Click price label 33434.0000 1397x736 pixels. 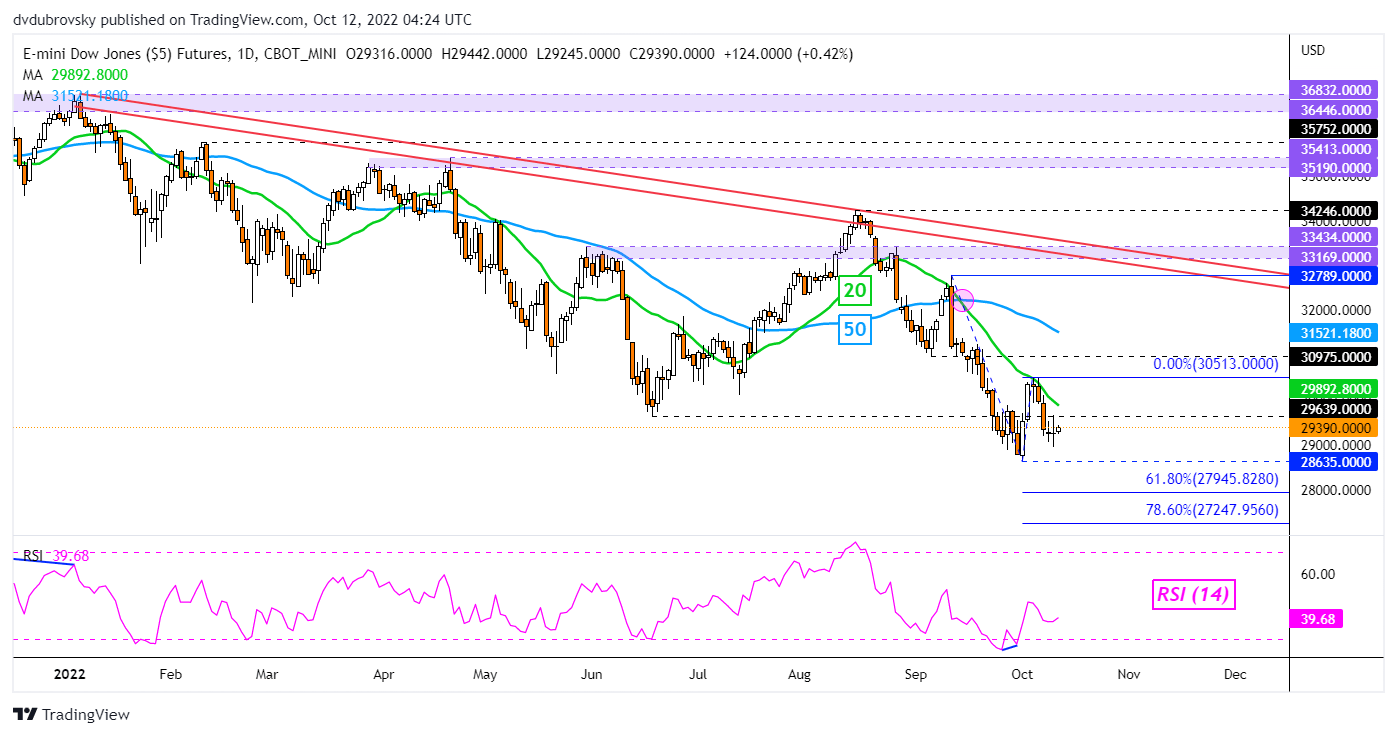pyautogui.click(x=1335, y=237)
